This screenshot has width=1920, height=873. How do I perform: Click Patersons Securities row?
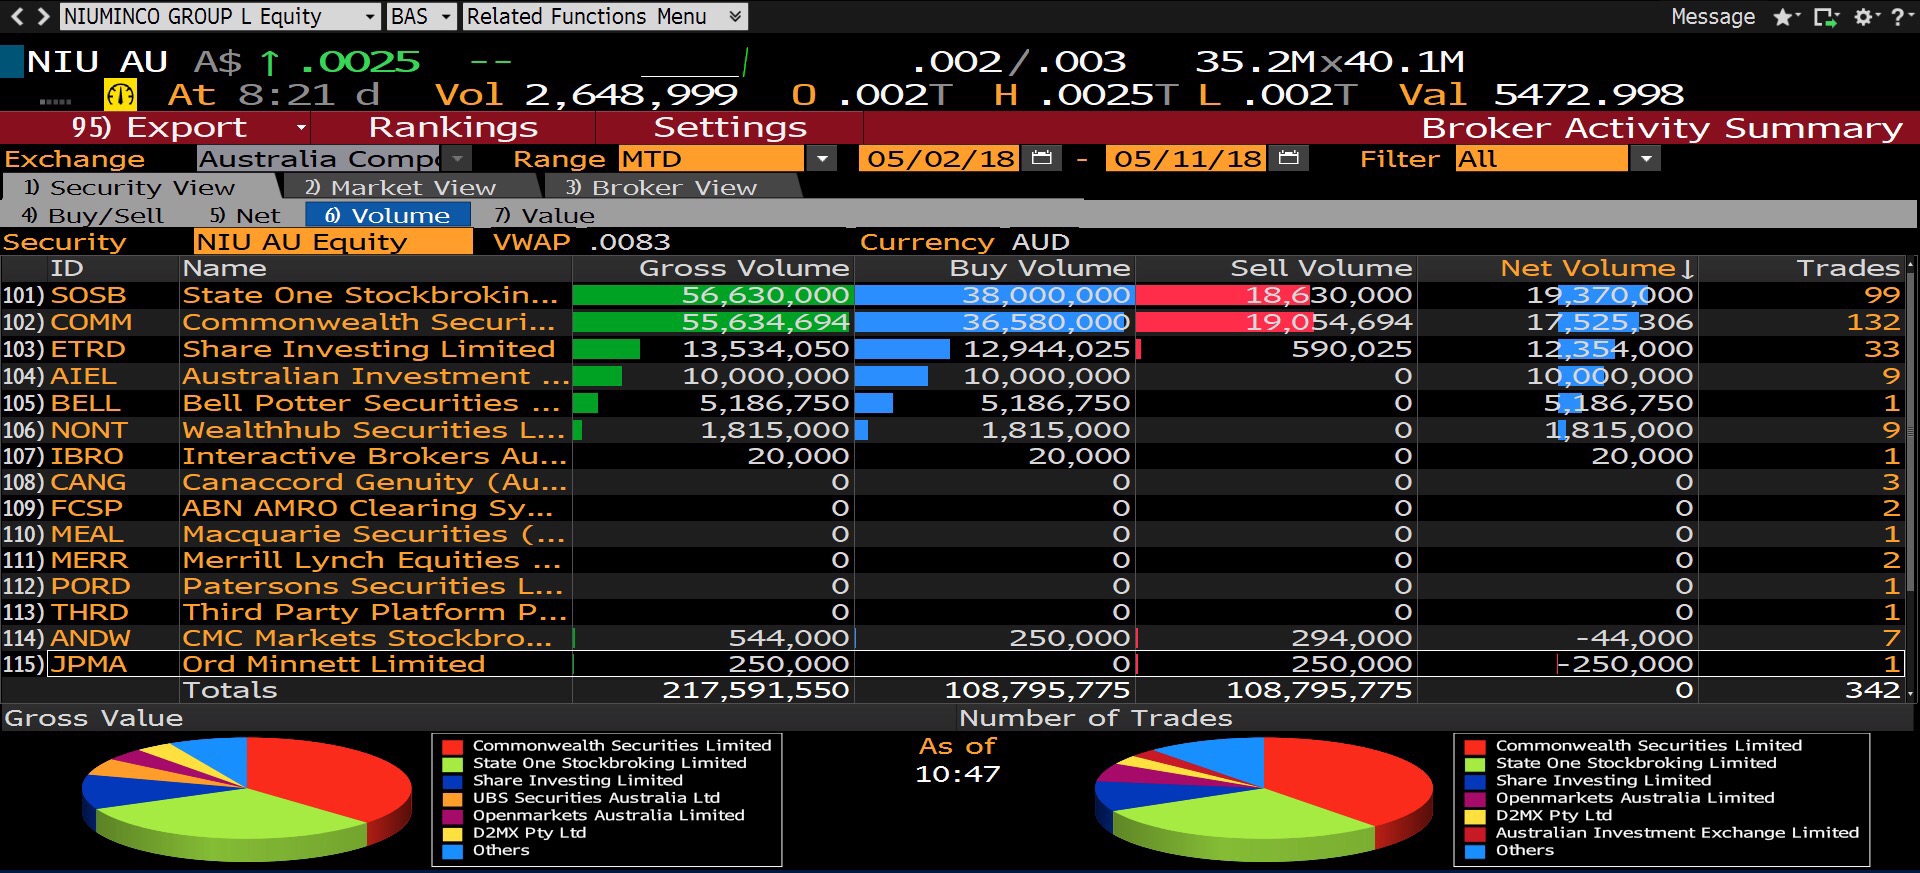(x=952, y=586)
